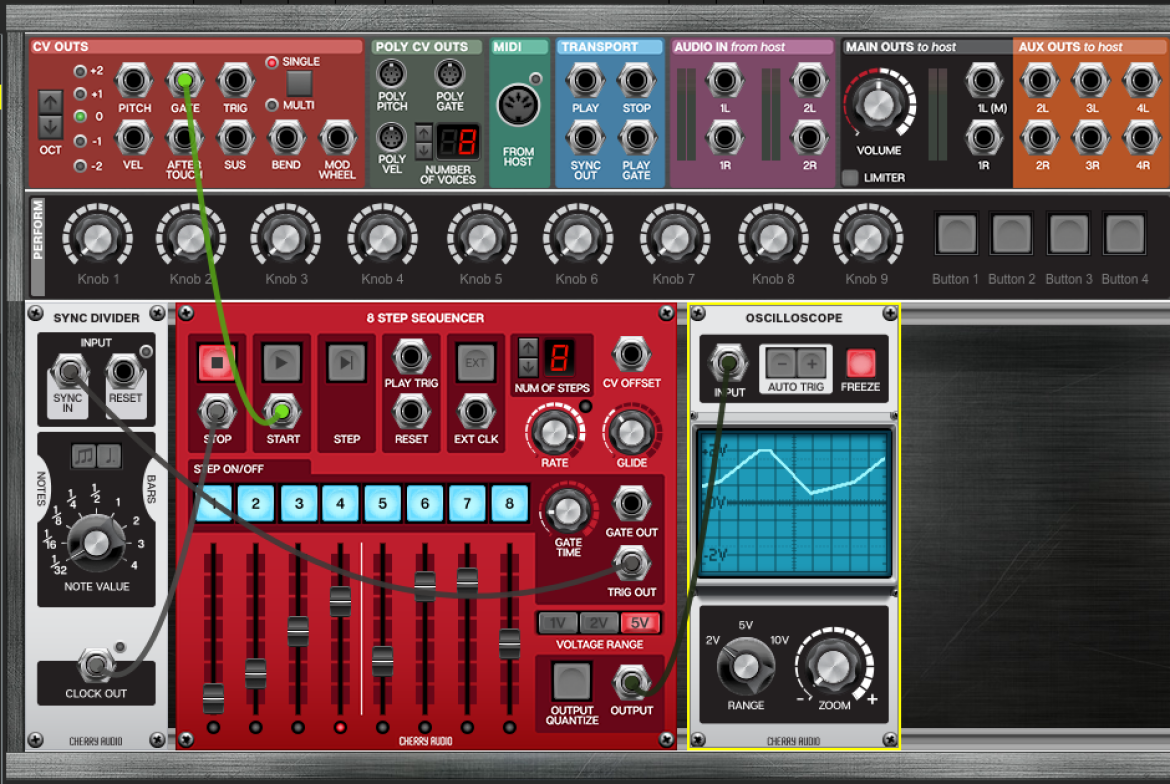Click the BEND CV output jack
Viewport: 1170px width, 784px height.
286,138
